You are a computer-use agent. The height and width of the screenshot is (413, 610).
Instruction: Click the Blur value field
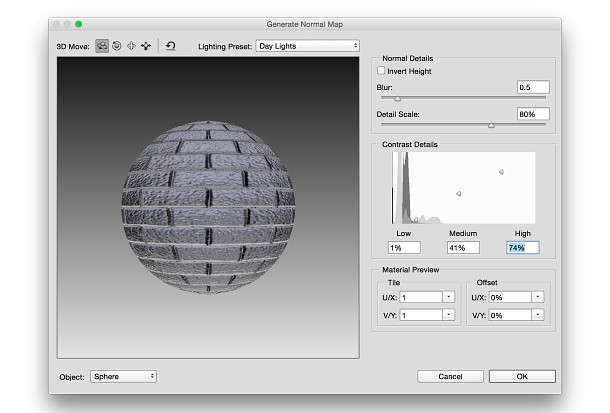[x=533, y=87]
